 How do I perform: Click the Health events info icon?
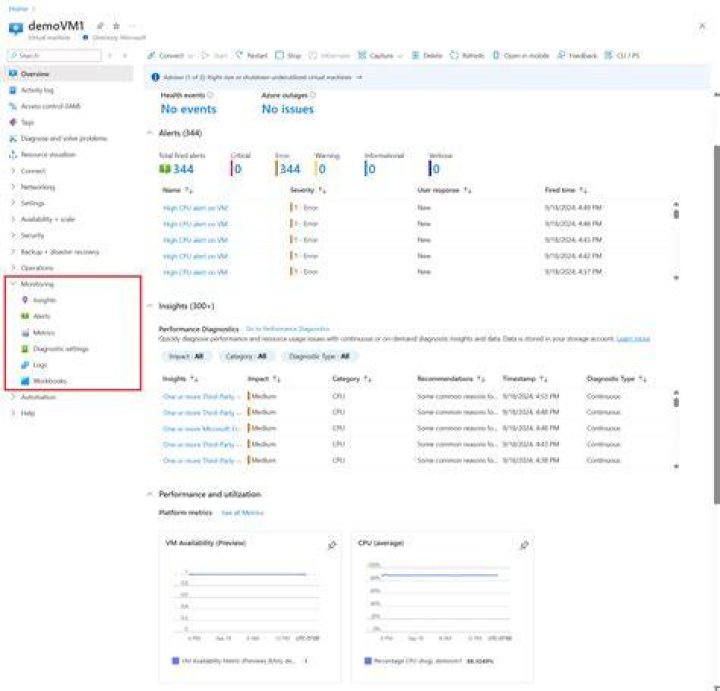click(210, 95)
